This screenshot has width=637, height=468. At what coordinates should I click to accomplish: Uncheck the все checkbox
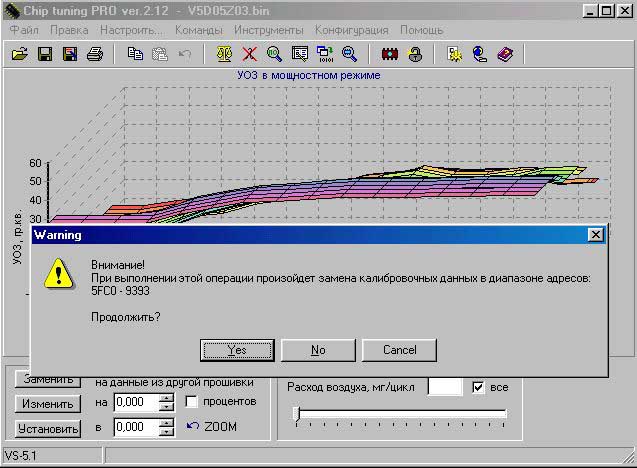click(479, 387)
